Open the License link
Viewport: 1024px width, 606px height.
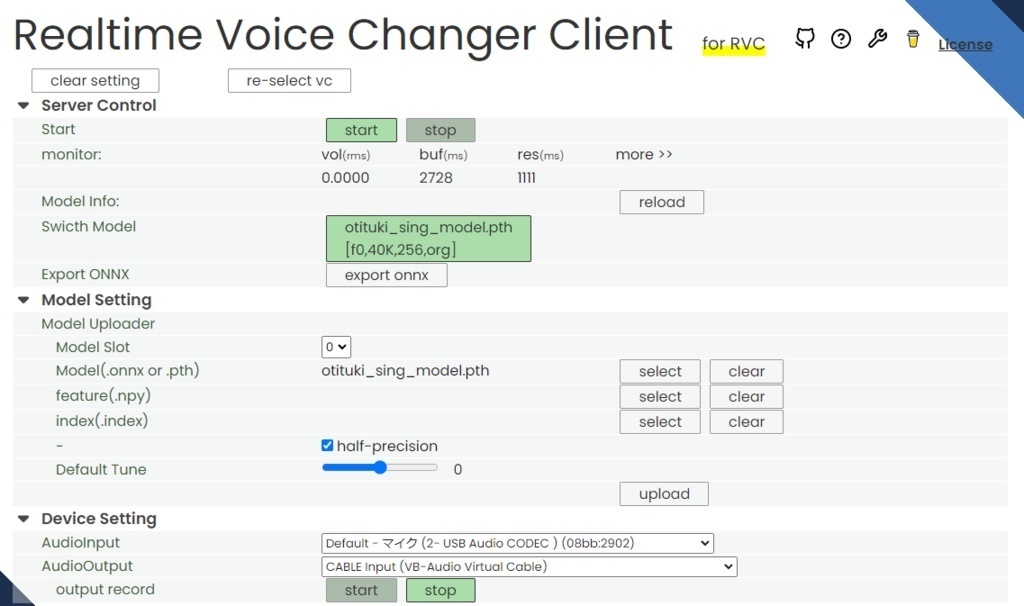(x=965, y=44)
